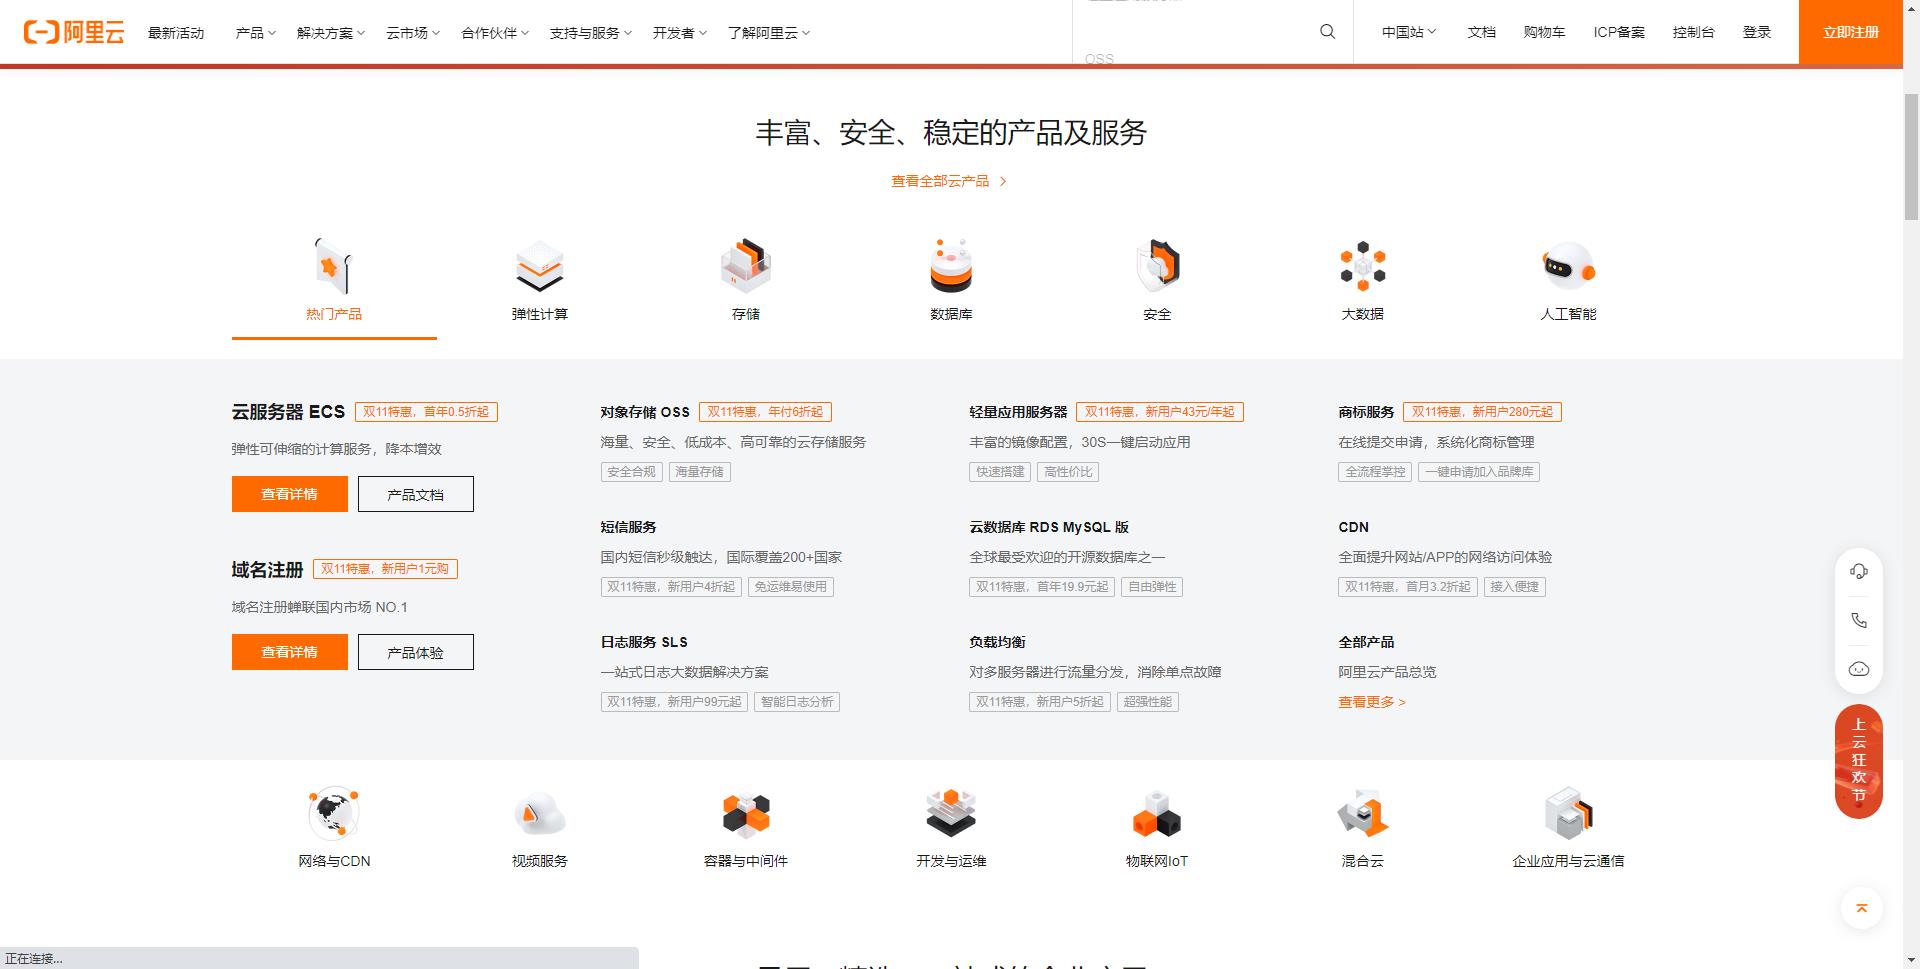Image resolution: width=1920 pixels, height=969 pixels.
Task: Open the 短信服务 product link
Action: (x=628, y=527)
